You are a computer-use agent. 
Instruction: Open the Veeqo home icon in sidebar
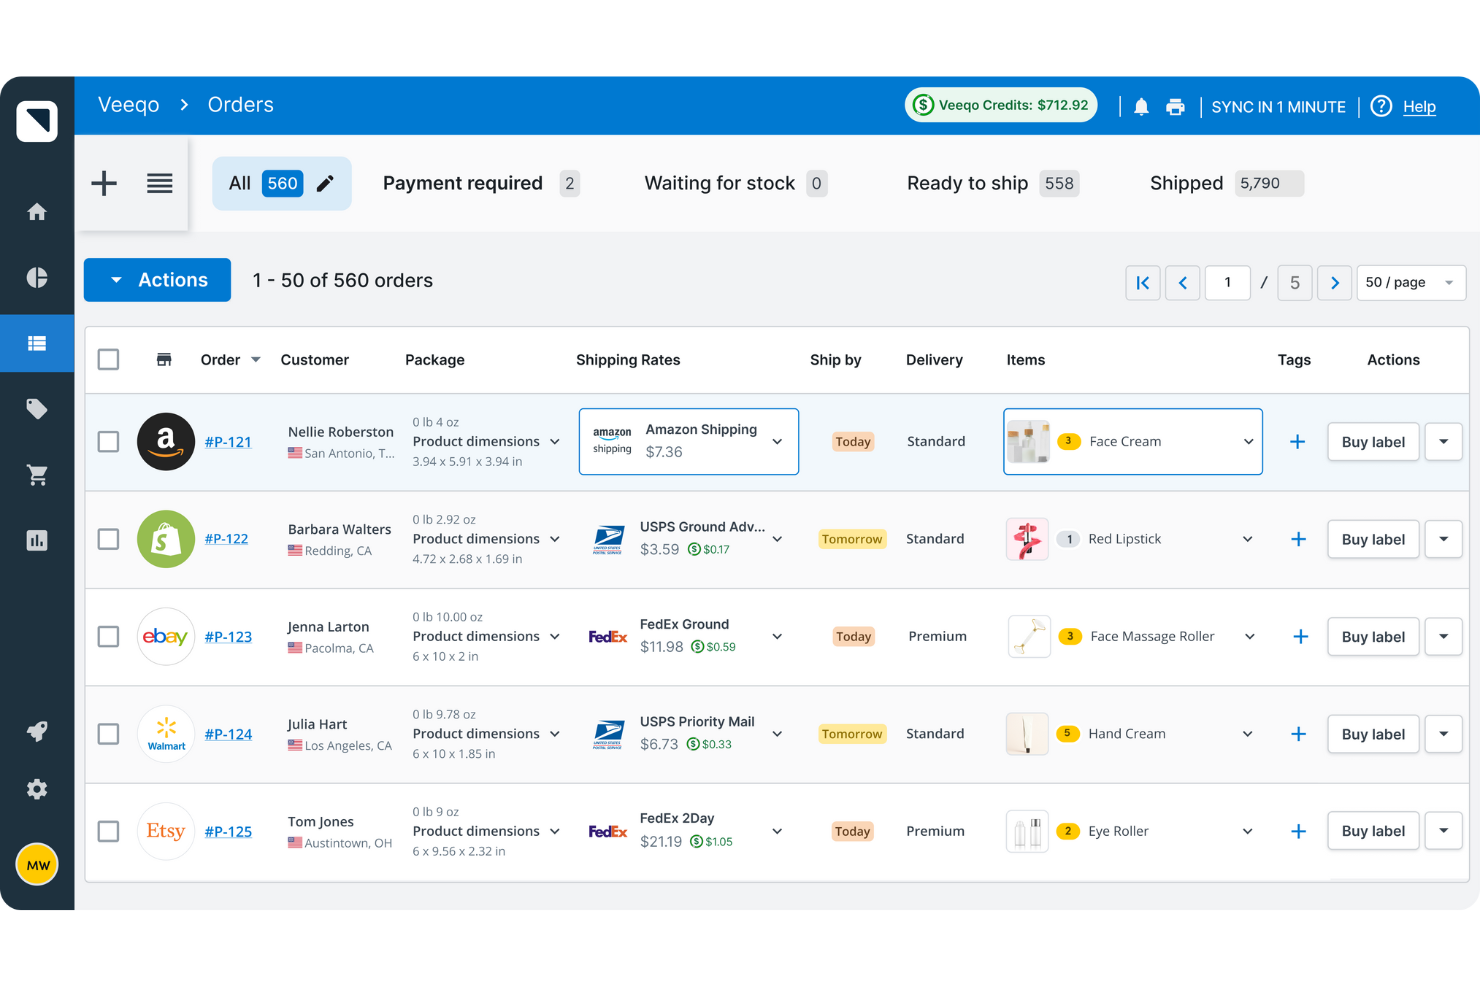(x=37, y=212)
